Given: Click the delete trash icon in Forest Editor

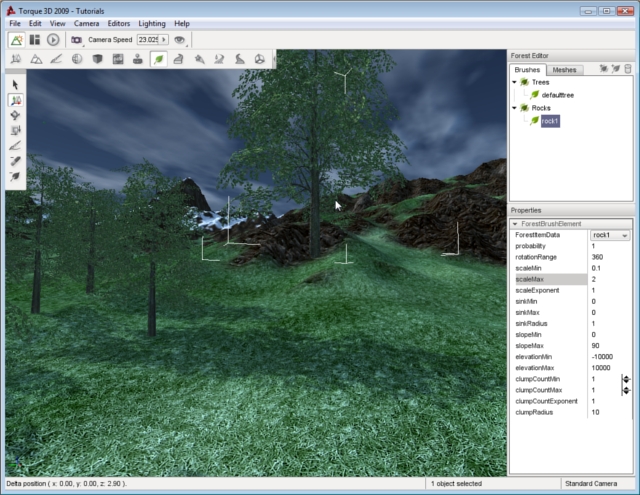Looking at the screenshot, I should (x=628, y=70).
